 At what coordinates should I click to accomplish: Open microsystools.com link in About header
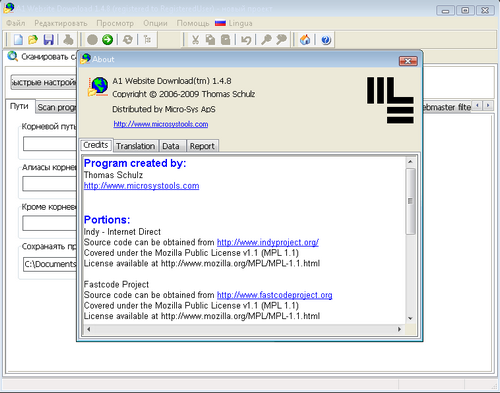(161, 124)
